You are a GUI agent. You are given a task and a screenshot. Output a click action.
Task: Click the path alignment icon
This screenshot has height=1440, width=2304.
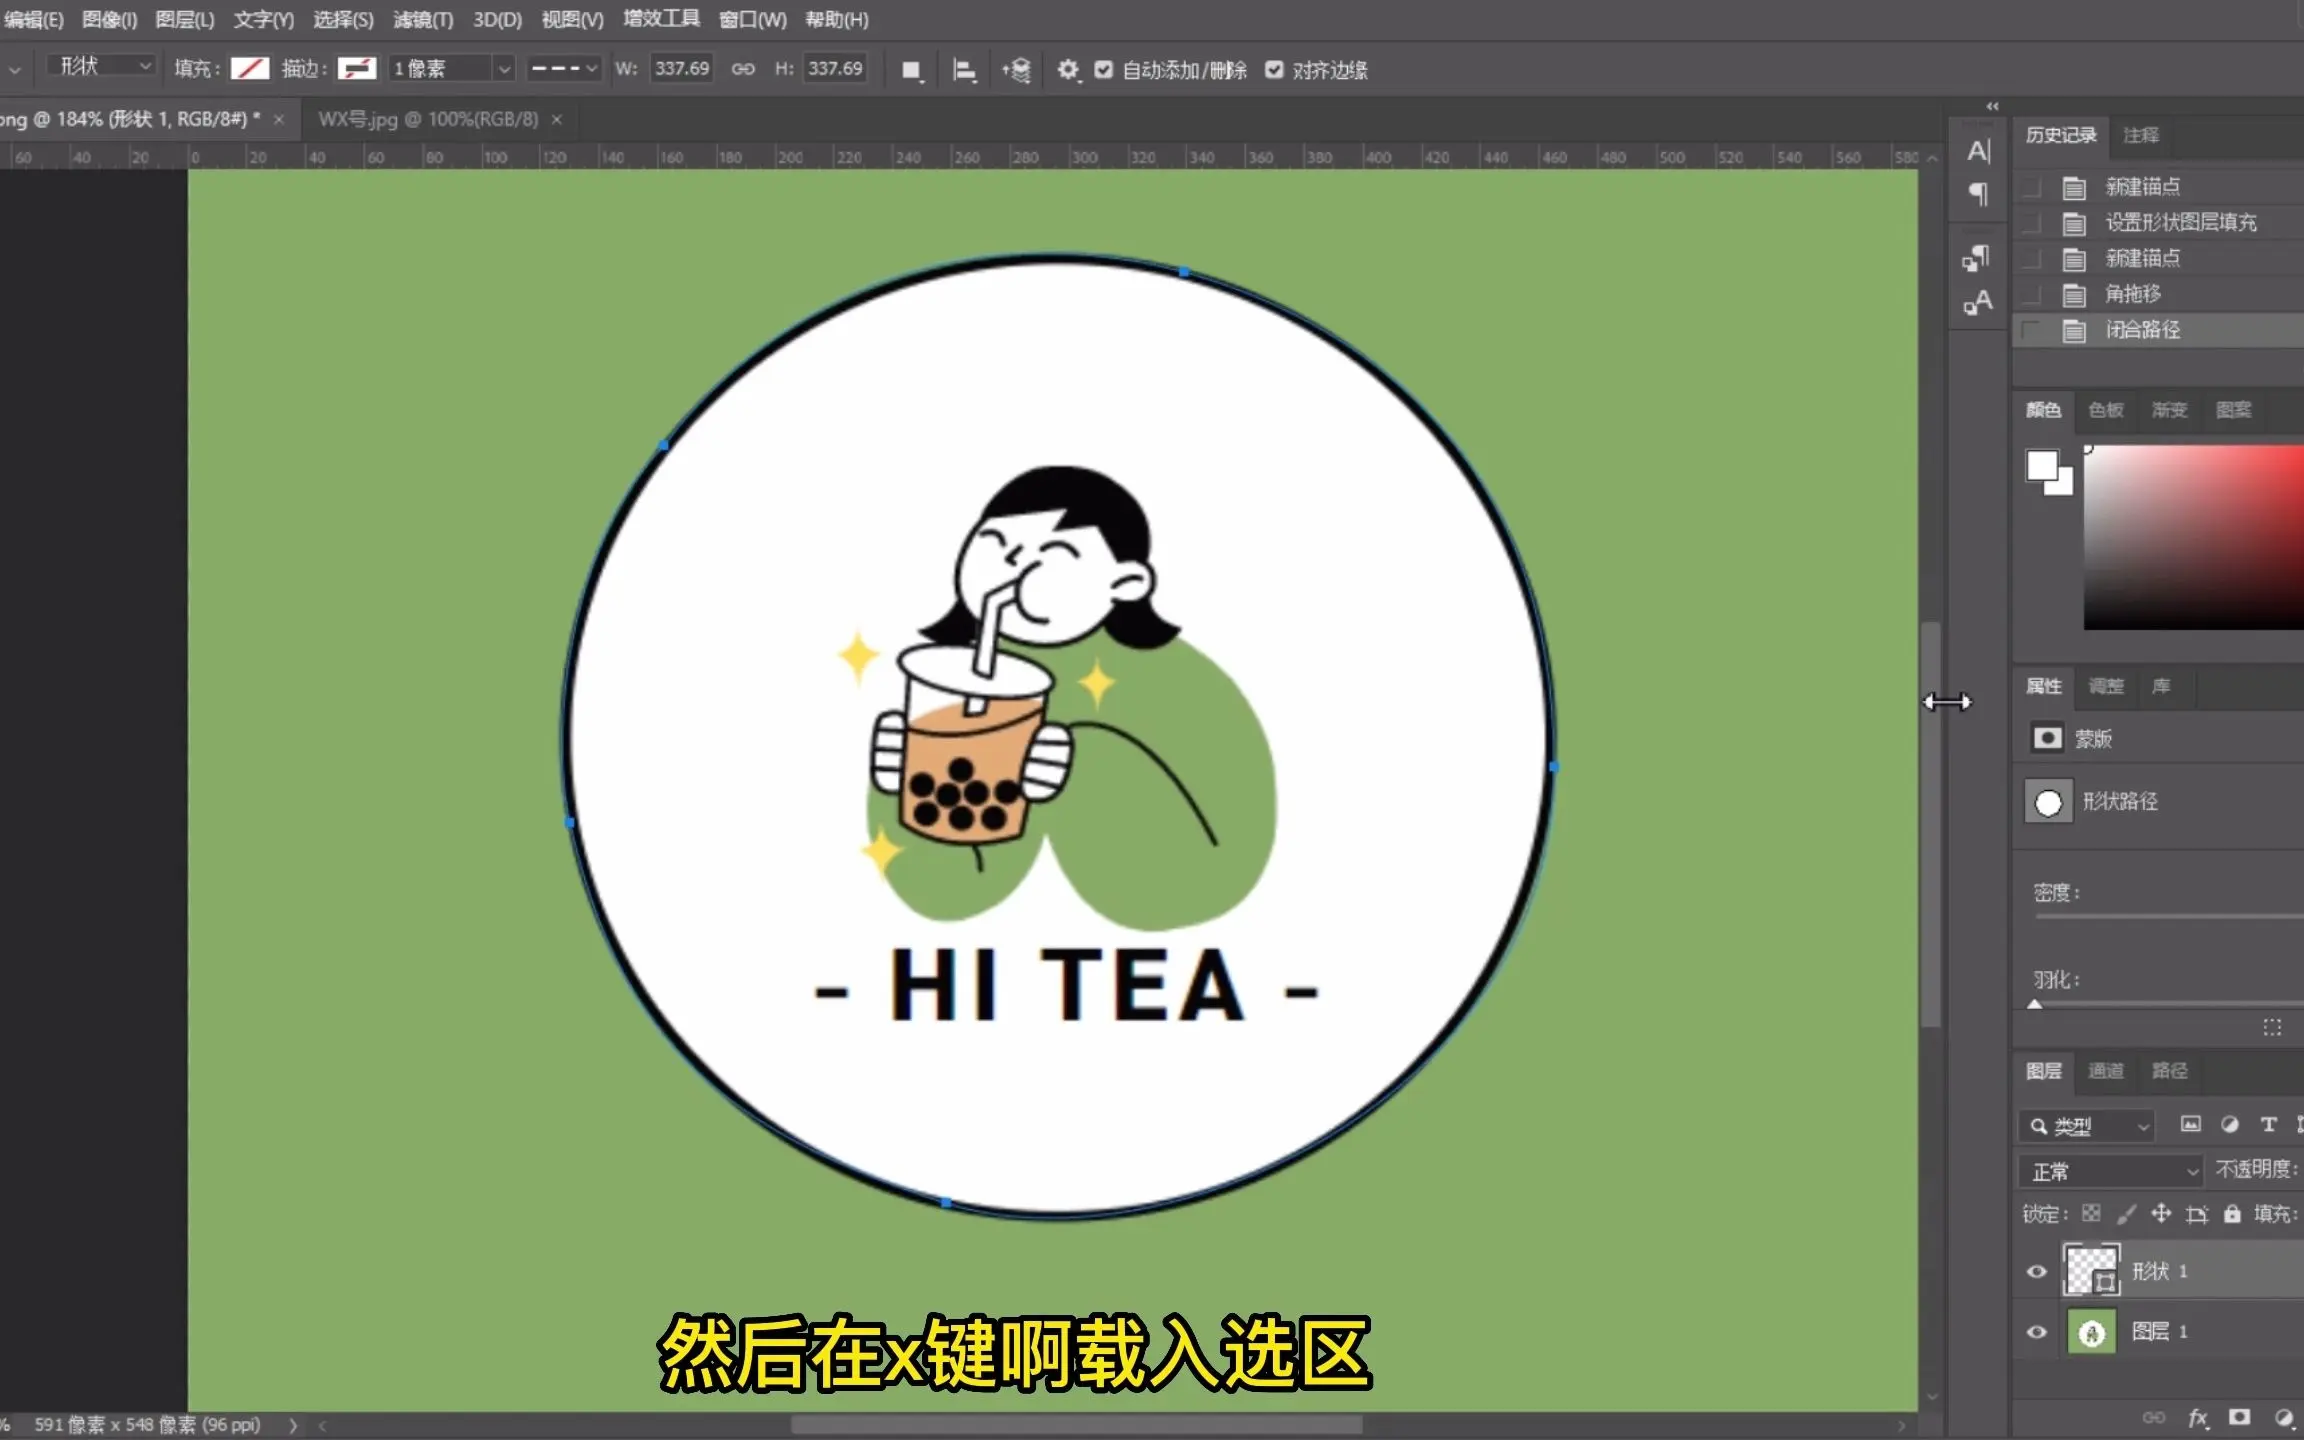[964, 70]
